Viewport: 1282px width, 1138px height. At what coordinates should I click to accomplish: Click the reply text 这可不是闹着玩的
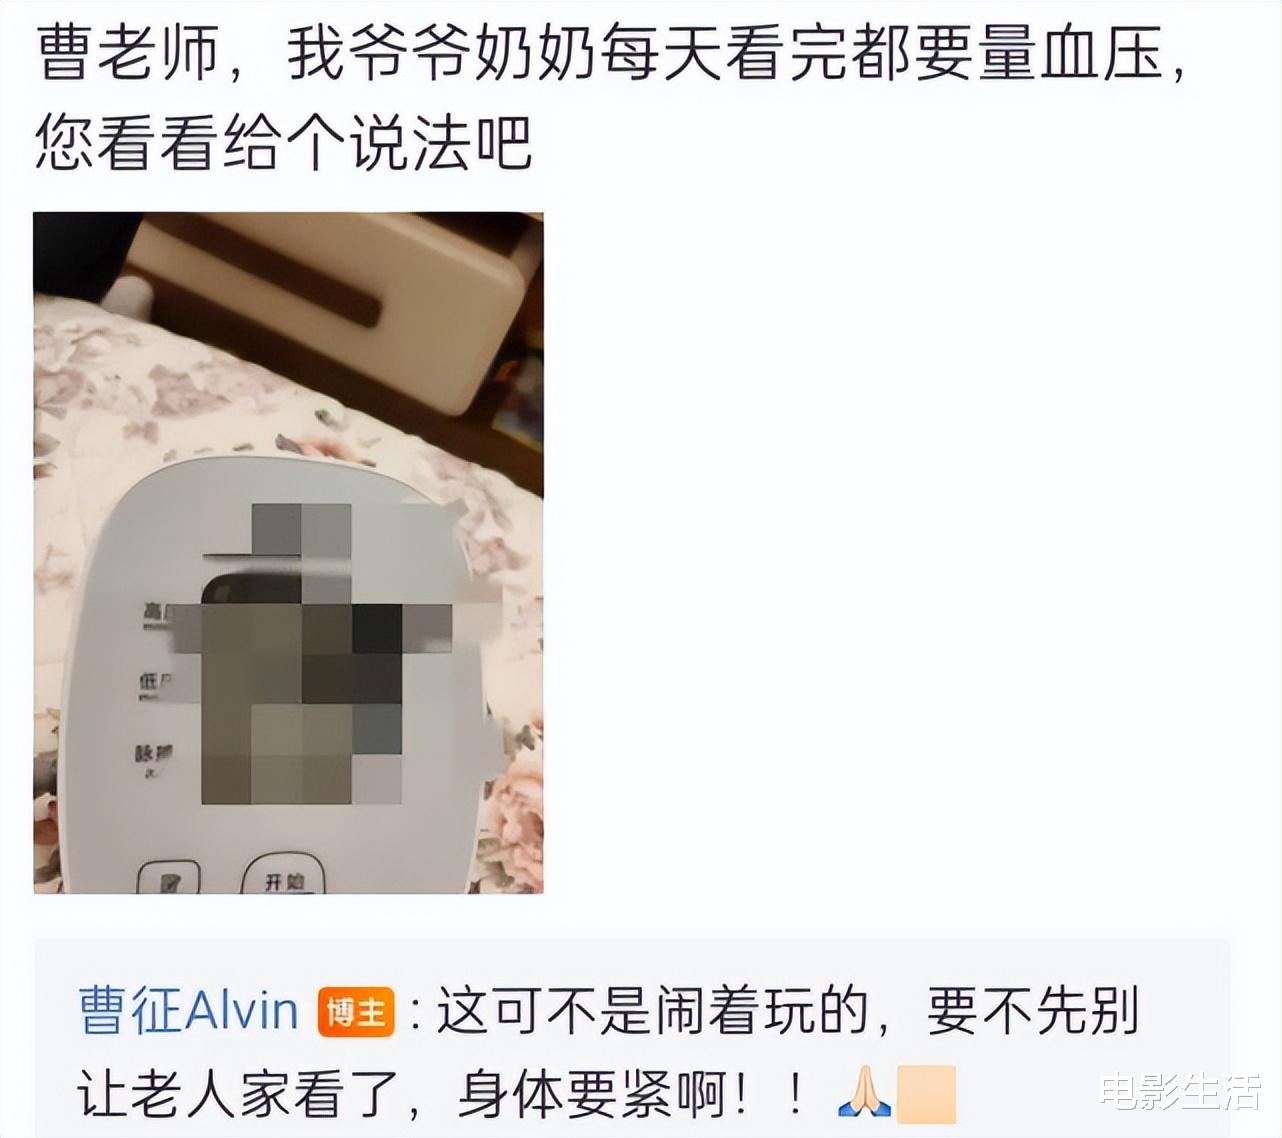pyautogui.click(x=653, y=1011)
